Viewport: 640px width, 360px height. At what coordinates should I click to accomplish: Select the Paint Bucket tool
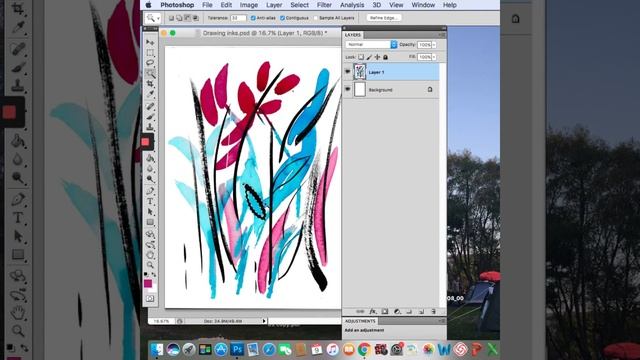[150, 158]
